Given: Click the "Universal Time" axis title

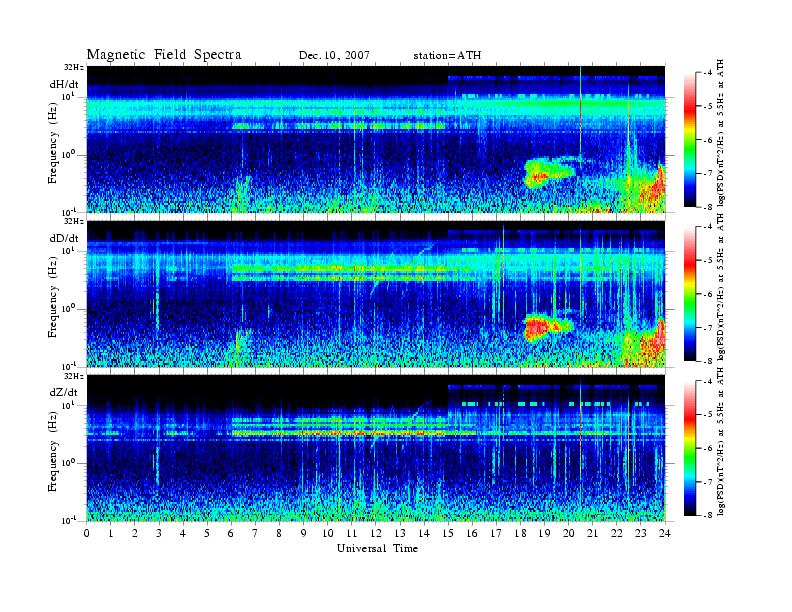Looking at the screenshot, I should [x=377, y=548].
